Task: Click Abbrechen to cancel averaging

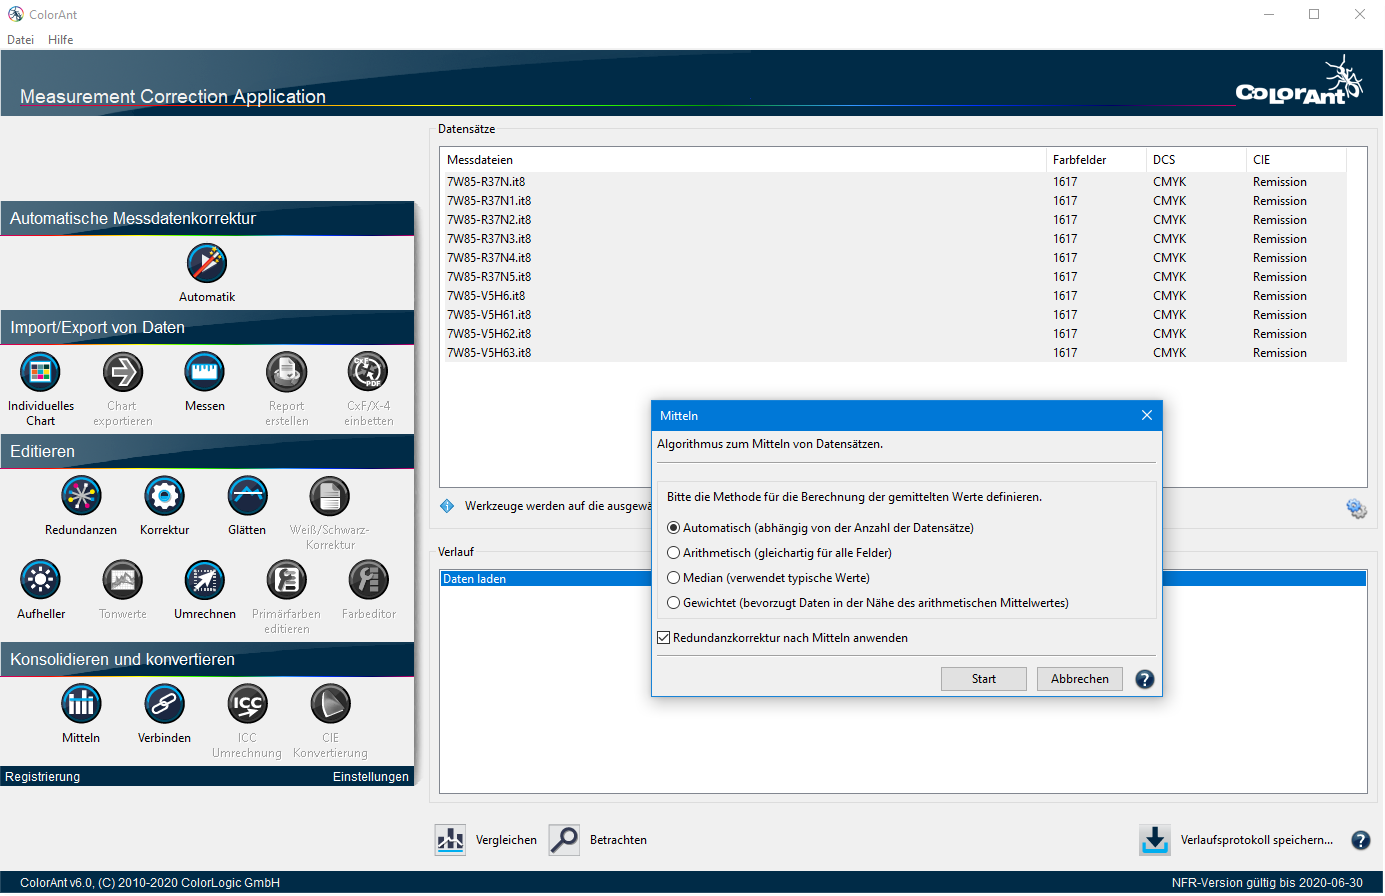Action: (1079, 679)
